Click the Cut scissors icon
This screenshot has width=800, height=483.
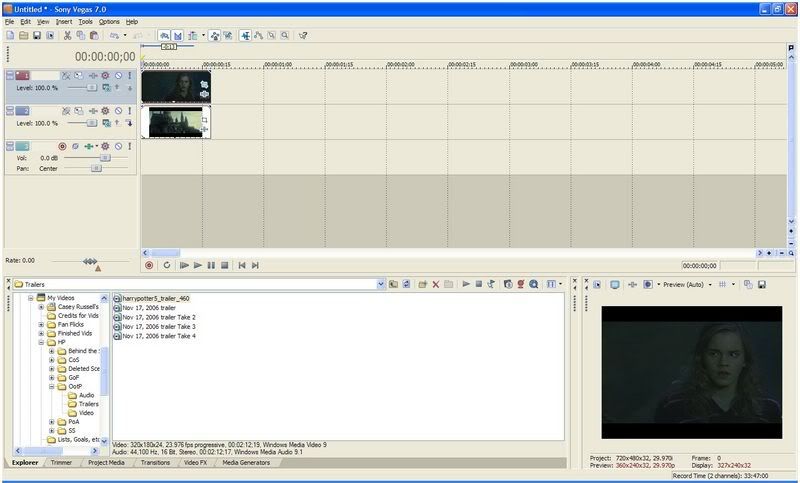click(67, 35)
